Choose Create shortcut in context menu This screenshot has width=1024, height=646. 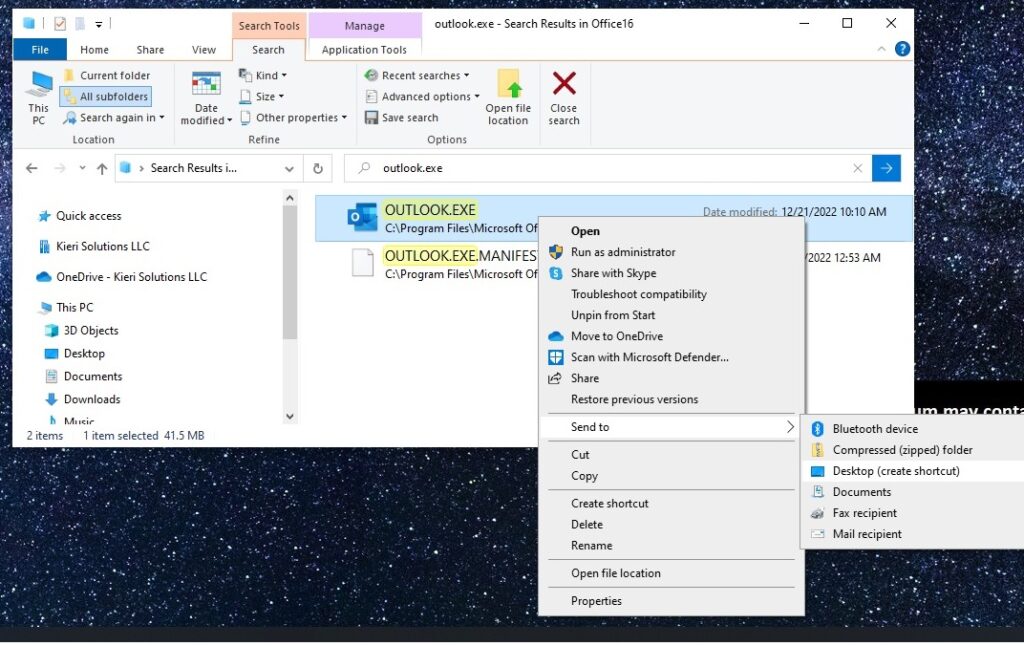[x=671, y=504]
